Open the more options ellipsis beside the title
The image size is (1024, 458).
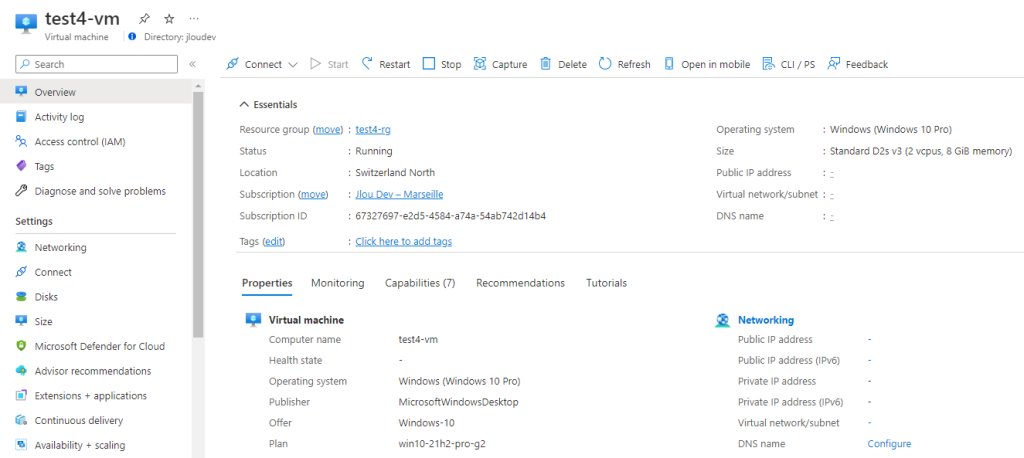tap(194, 19)
